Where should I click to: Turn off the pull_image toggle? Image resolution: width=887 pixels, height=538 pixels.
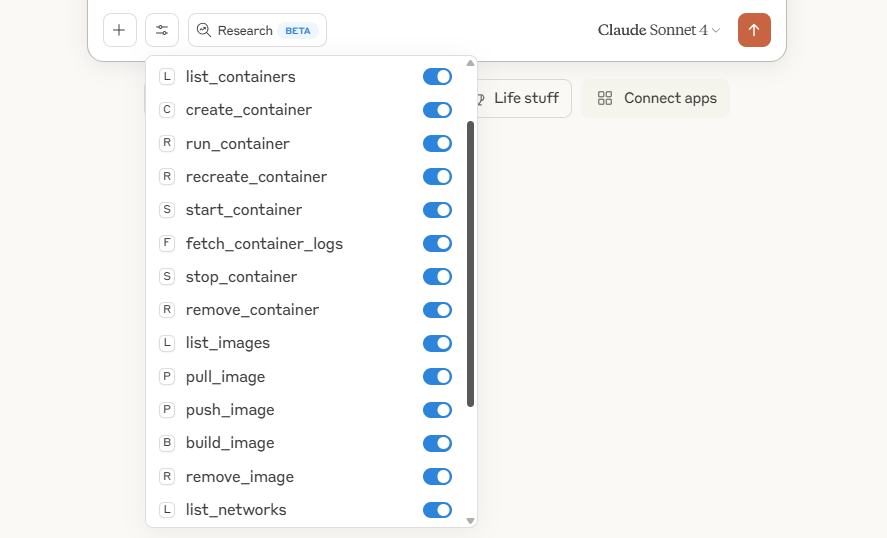(x=437, y=376)
